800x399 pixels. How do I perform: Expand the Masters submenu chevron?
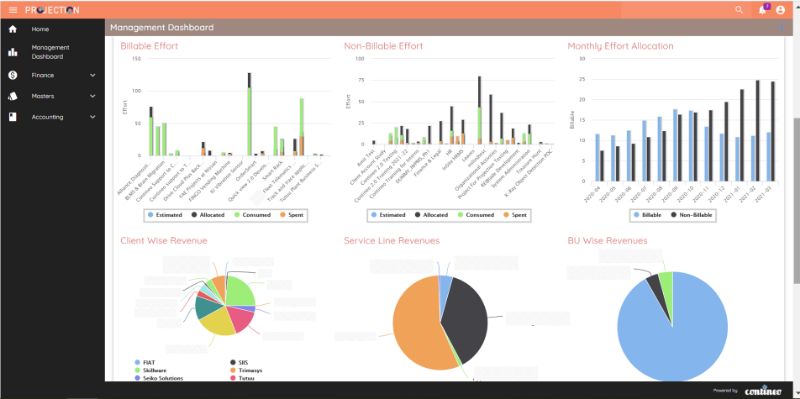[92, 96]
